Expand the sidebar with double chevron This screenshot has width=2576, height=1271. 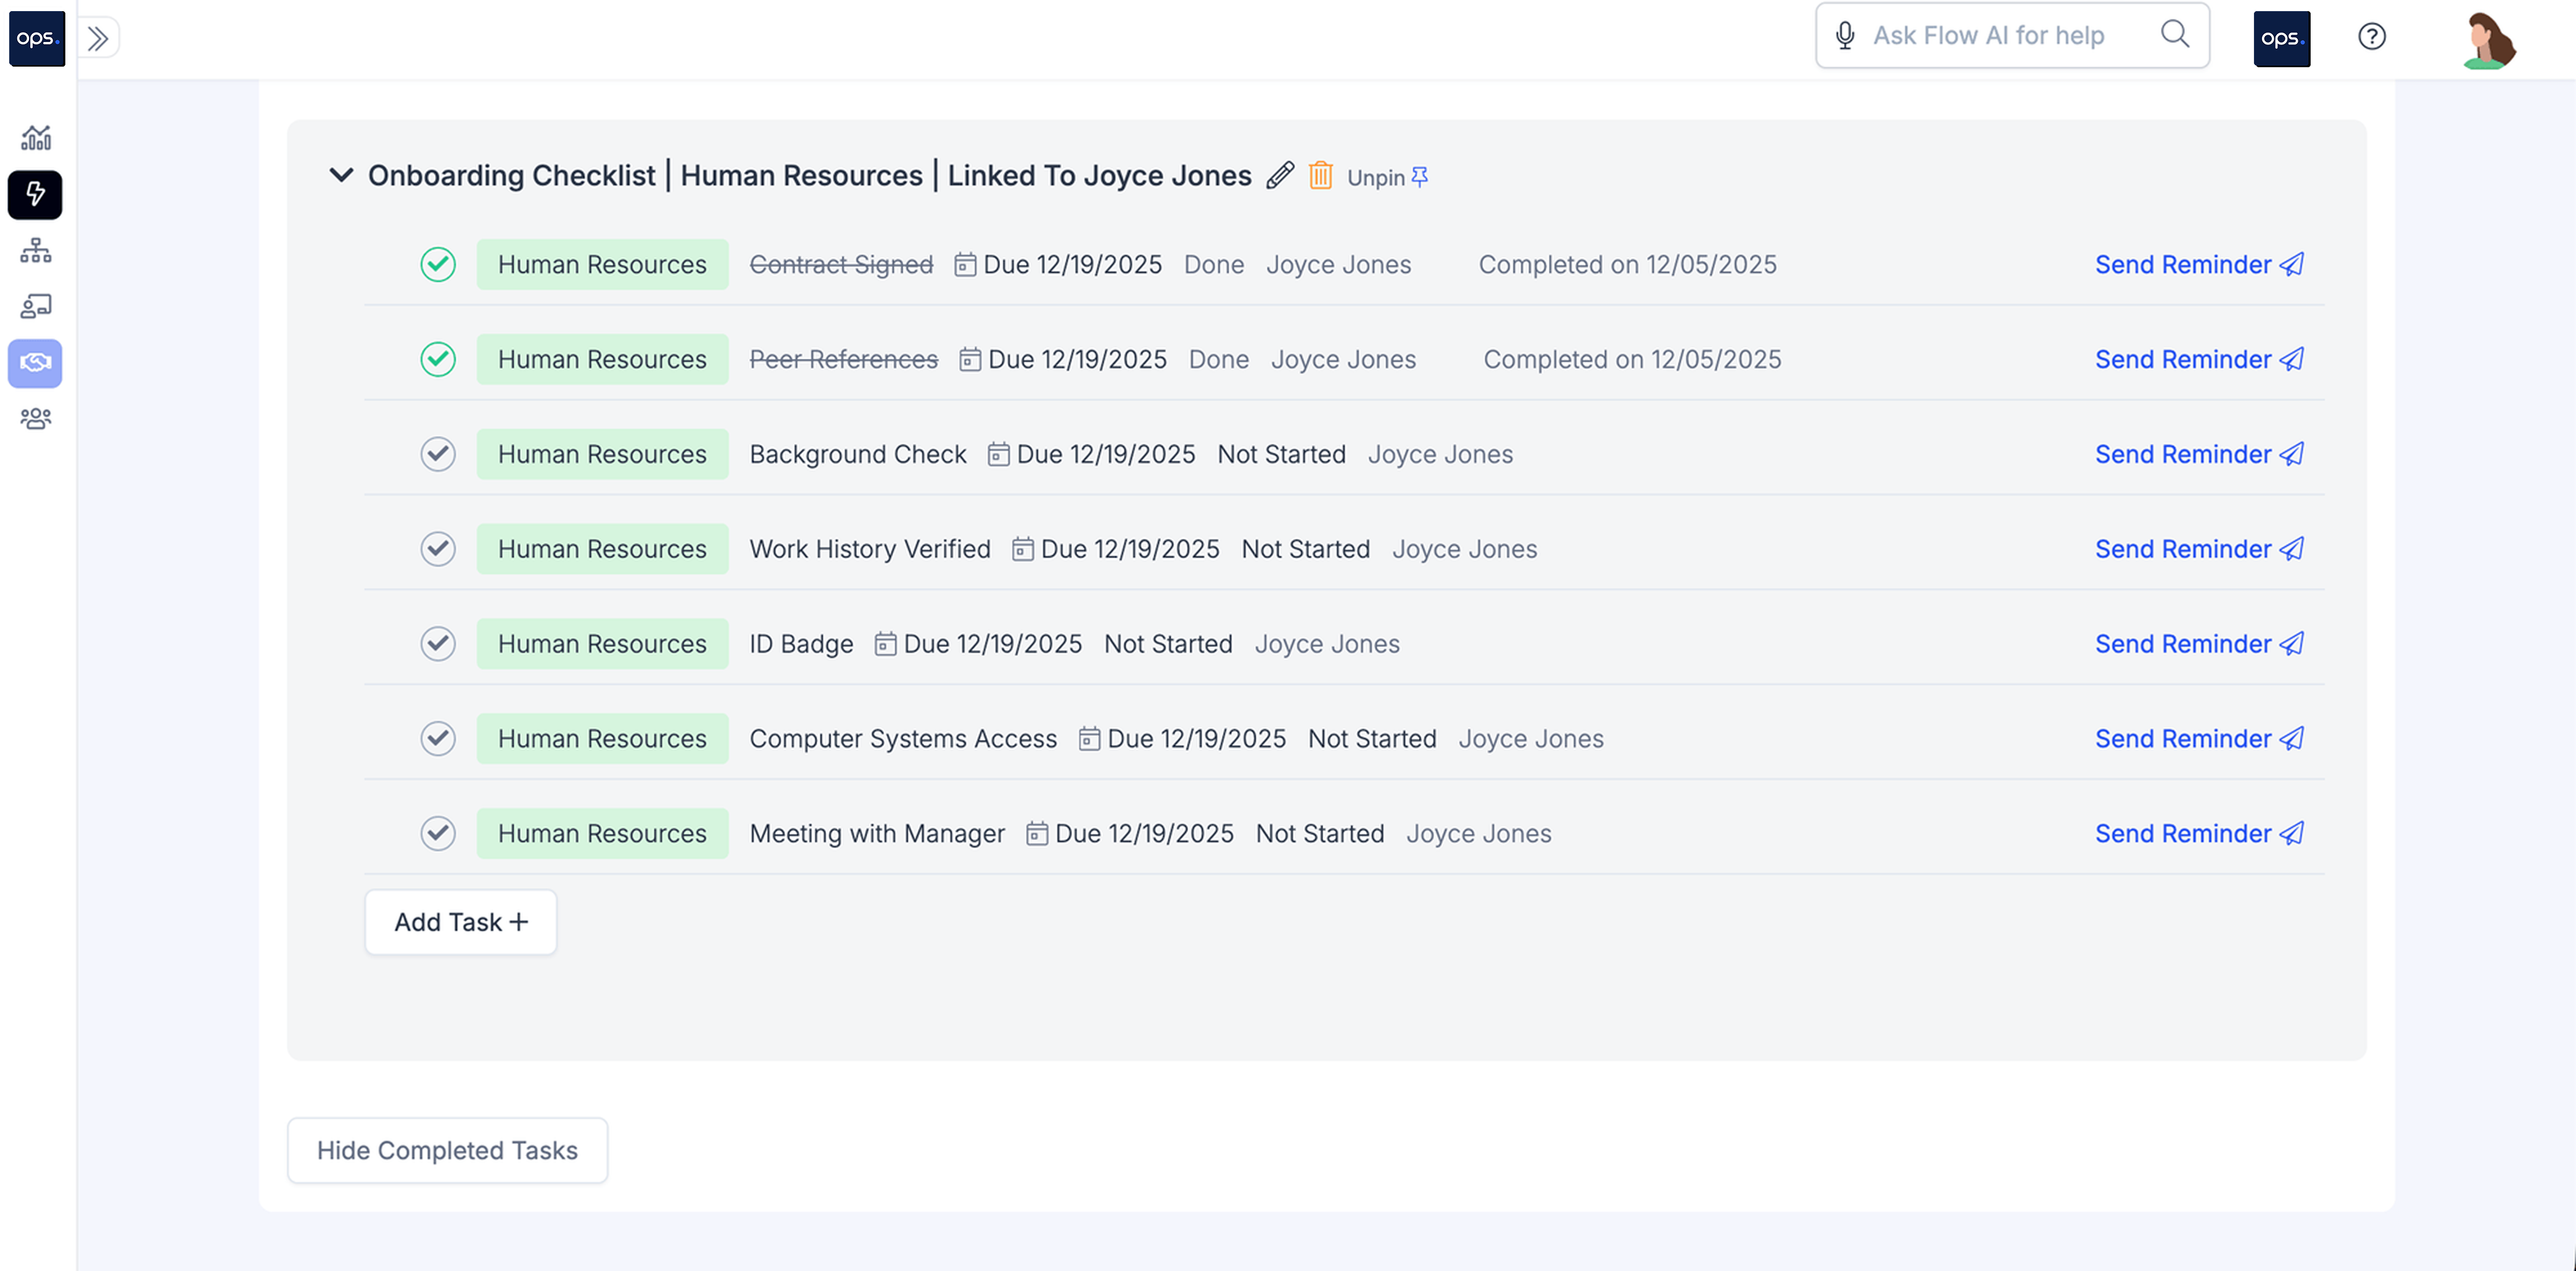tap(98, 38)
